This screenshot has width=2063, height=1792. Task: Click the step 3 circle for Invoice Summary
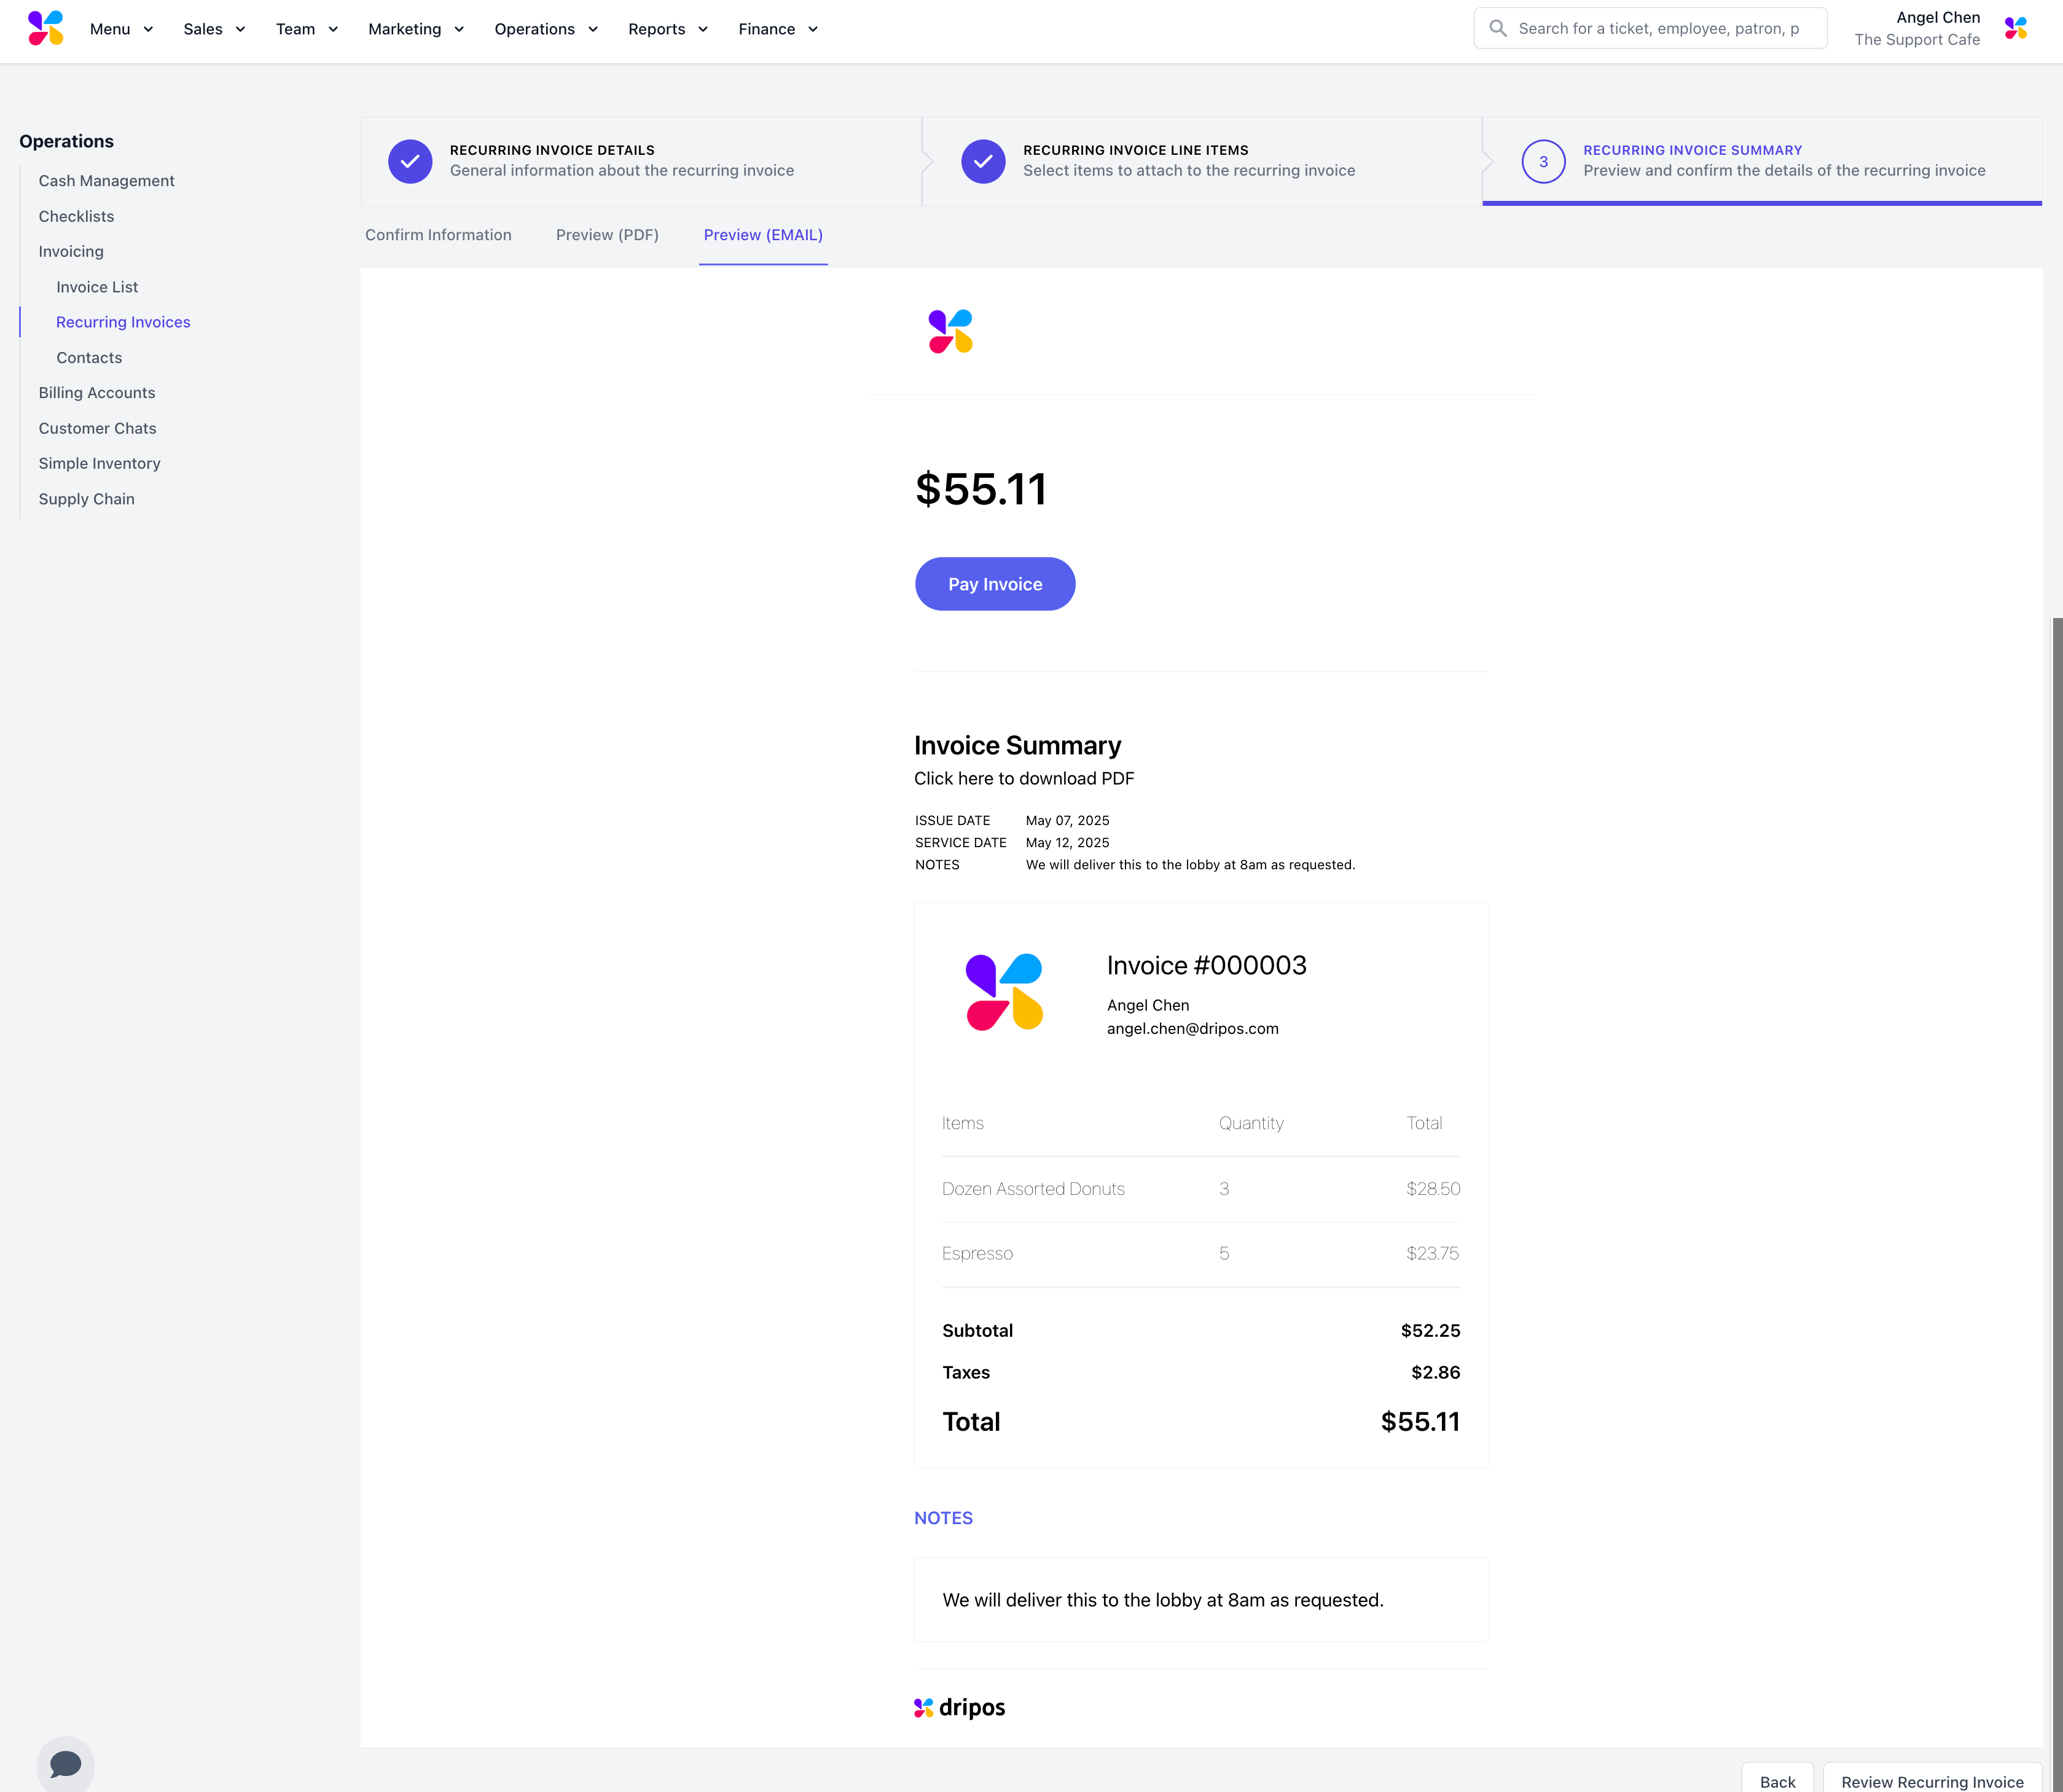click(x=1543, y=161)
